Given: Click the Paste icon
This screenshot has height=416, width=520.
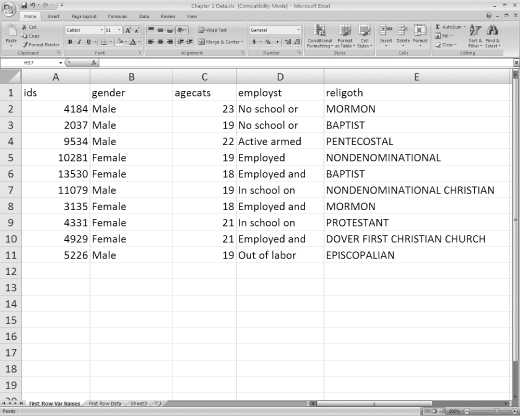Looking at the screenshot, I should (11, 31).
